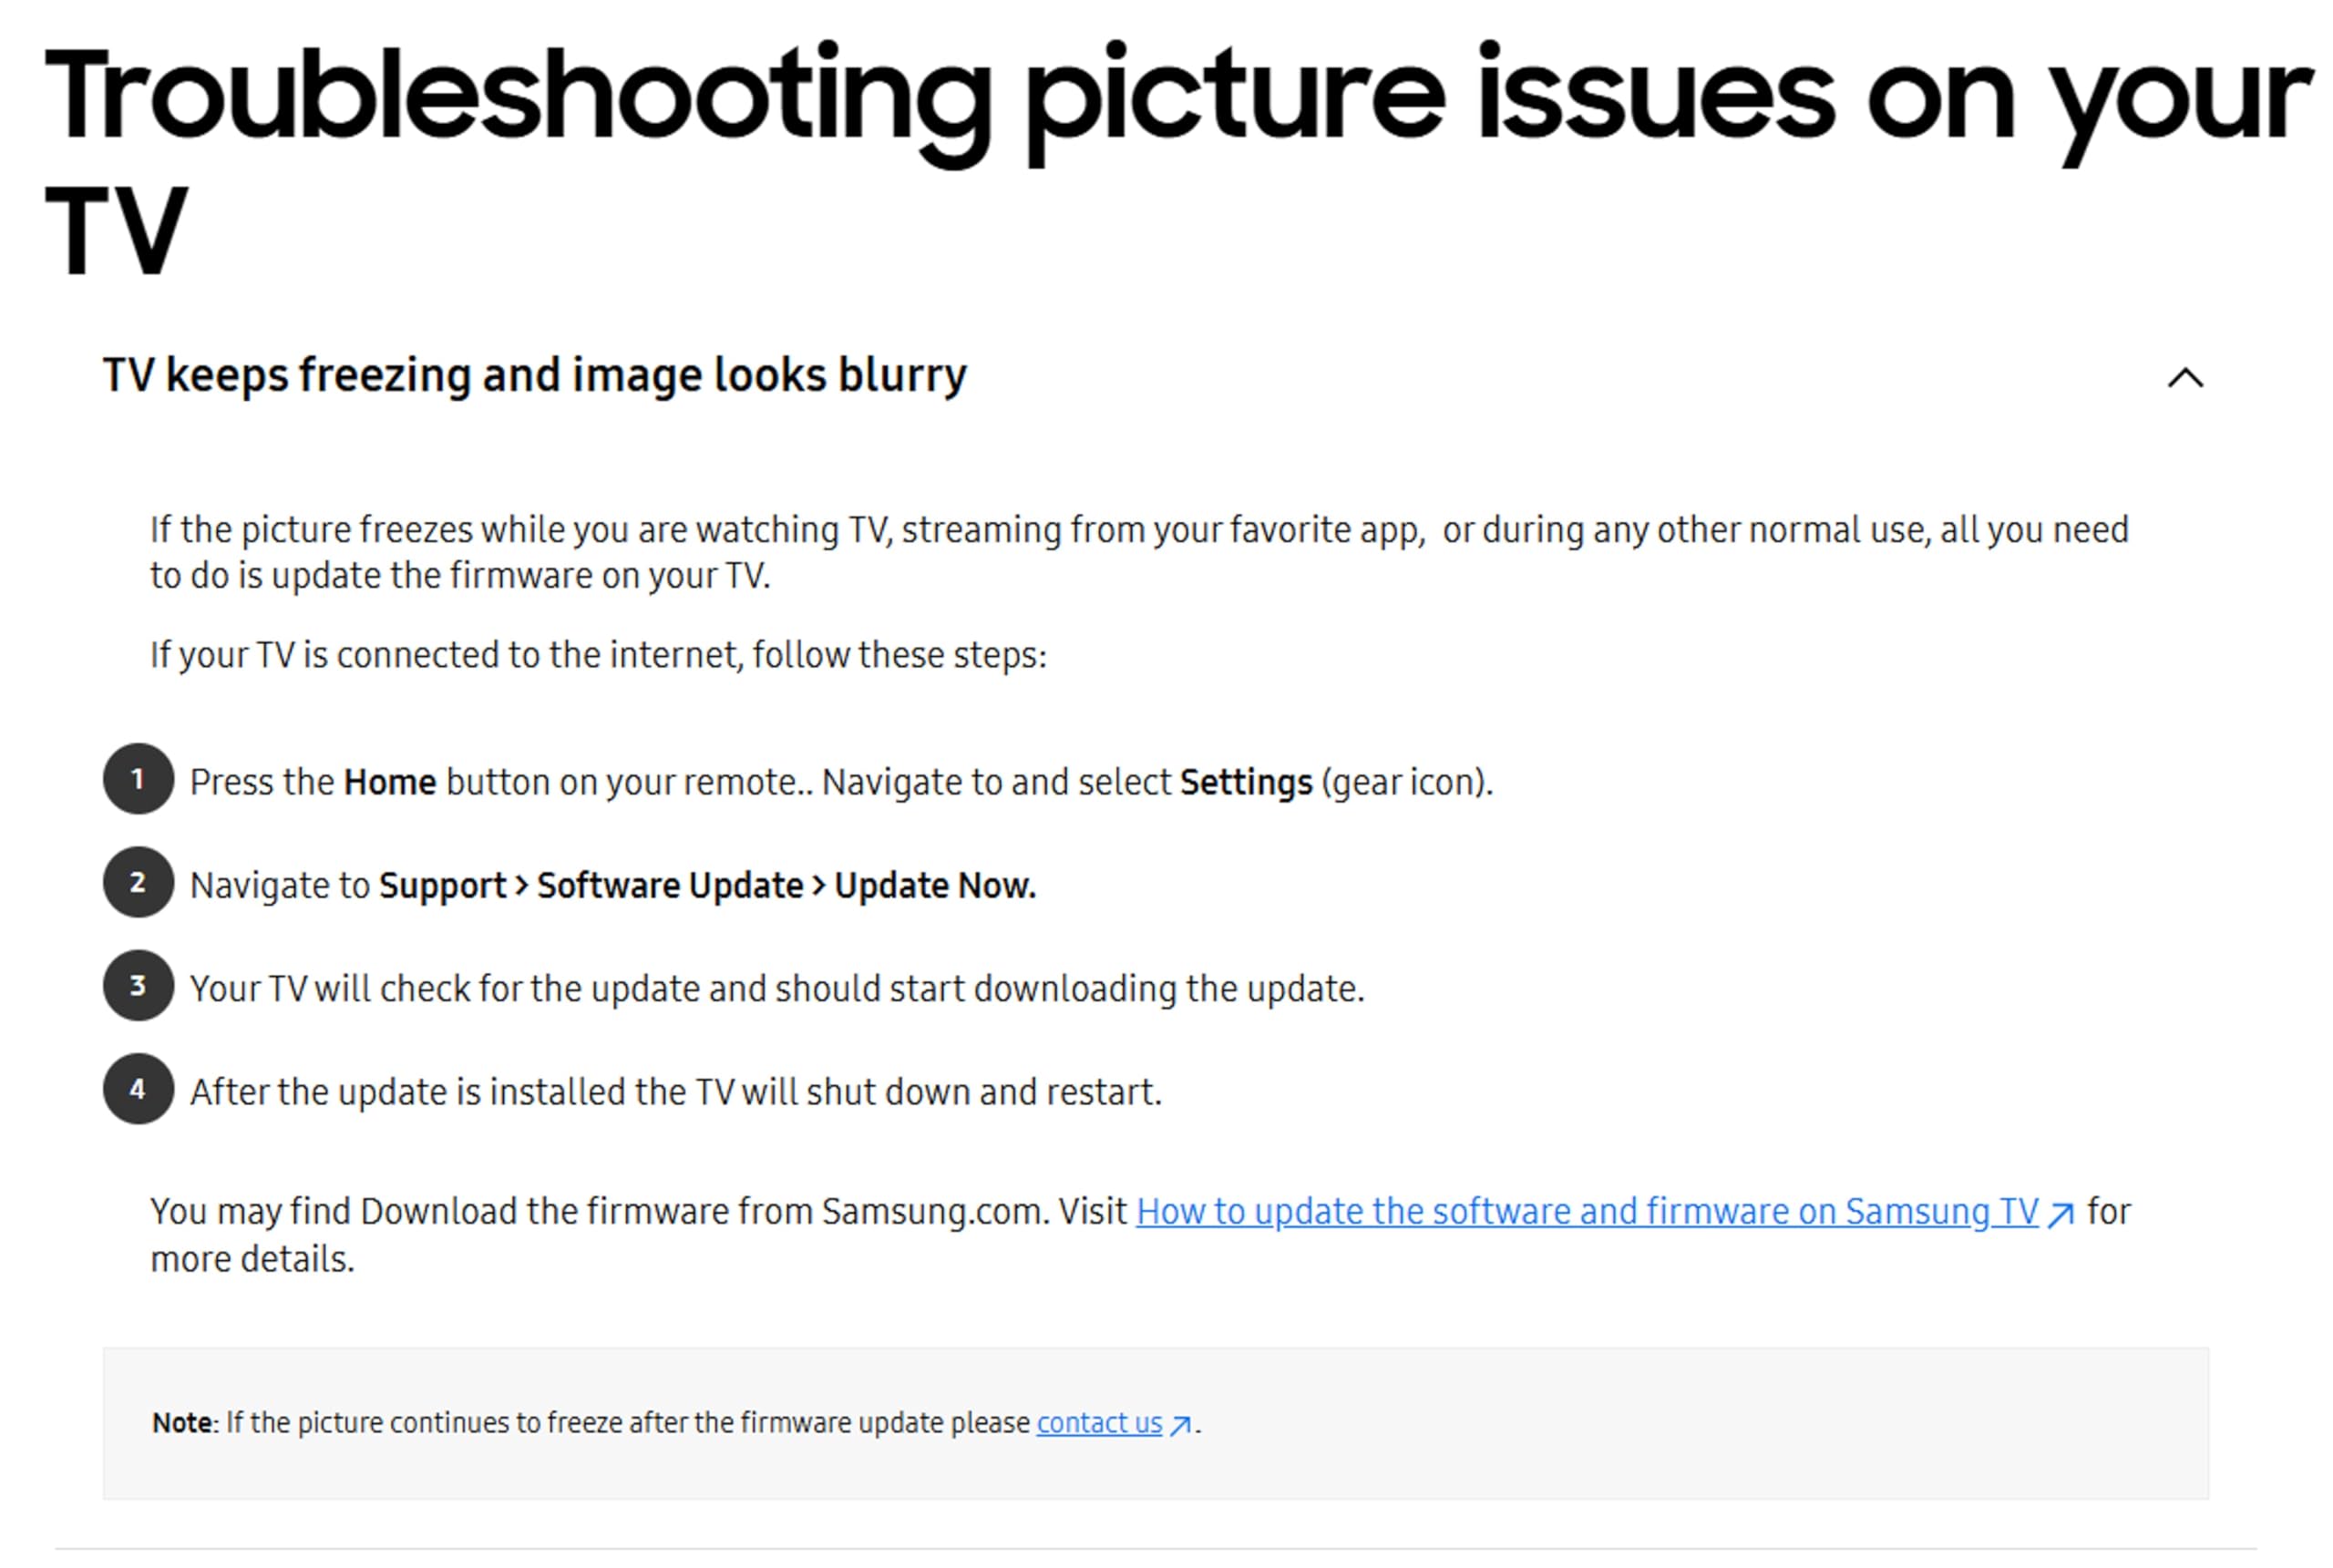This screenshot has height=1568, width=2333.
Task: Click the bold "Support" text in step two
Action: [x=443, y=886]
